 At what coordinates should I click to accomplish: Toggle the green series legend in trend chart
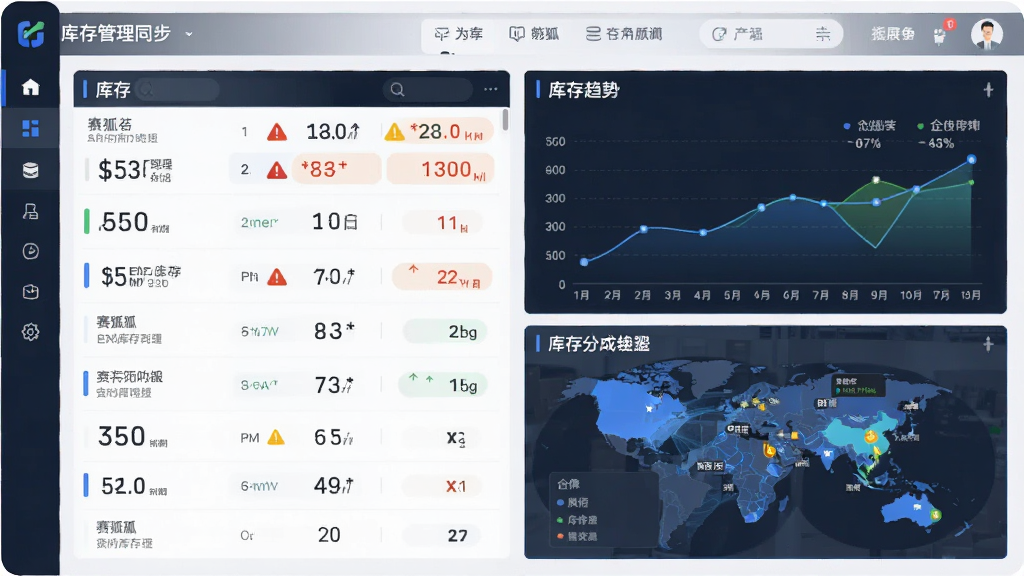pyautogui.click(x=948, y=125)
